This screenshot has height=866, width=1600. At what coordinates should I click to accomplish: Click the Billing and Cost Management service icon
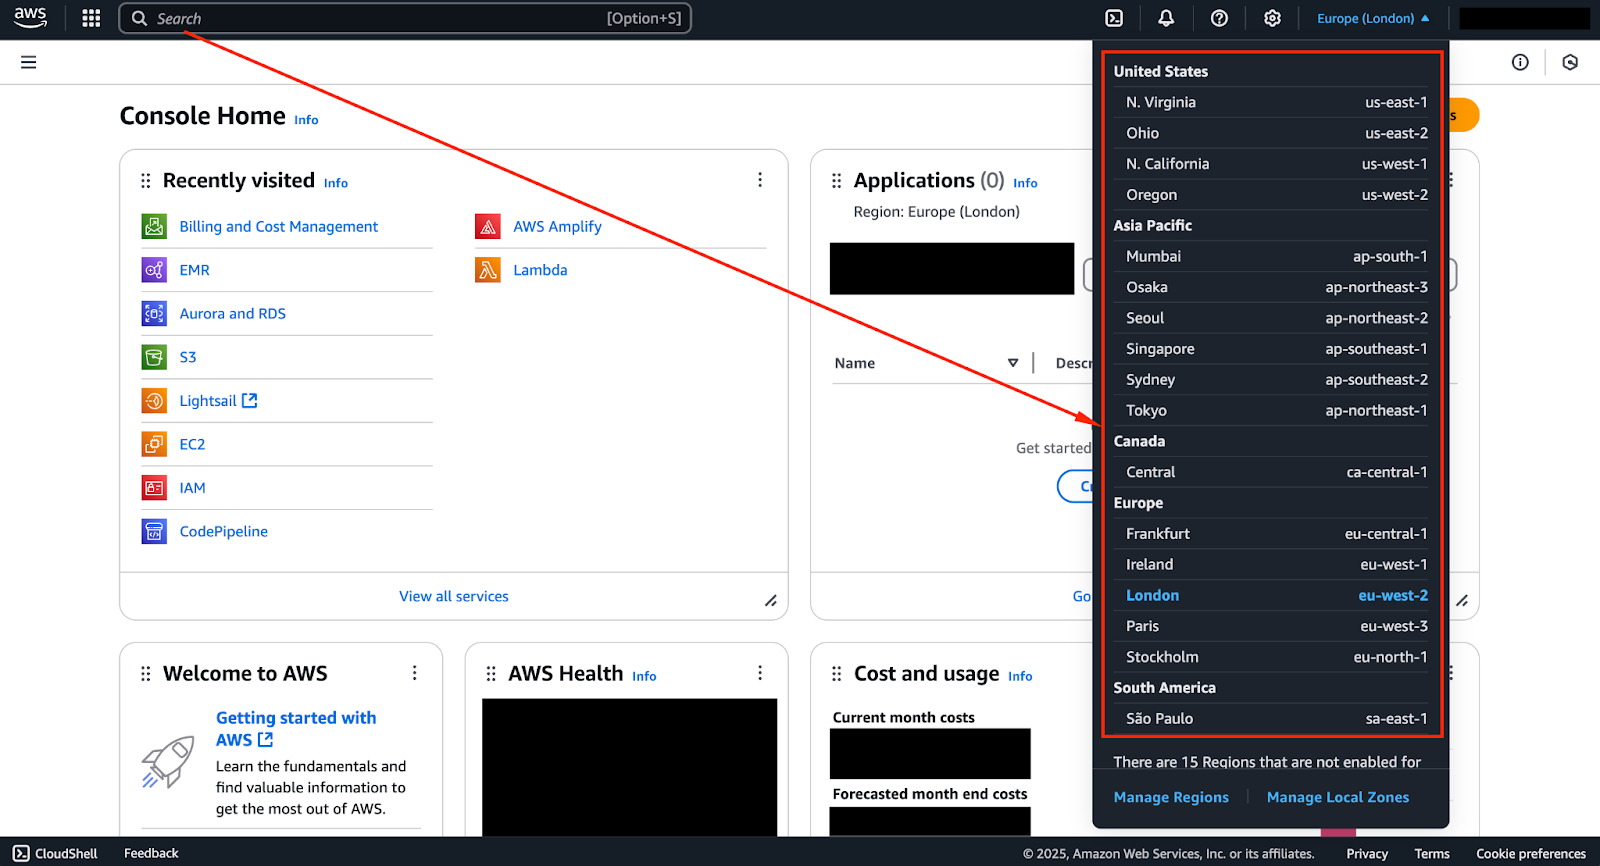[x=154, y=226]
